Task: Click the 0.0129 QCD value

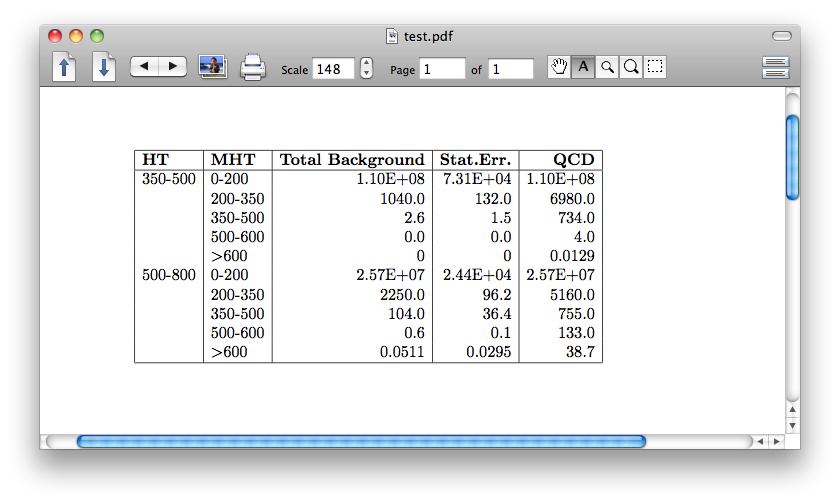Action: tap(572, 256)
